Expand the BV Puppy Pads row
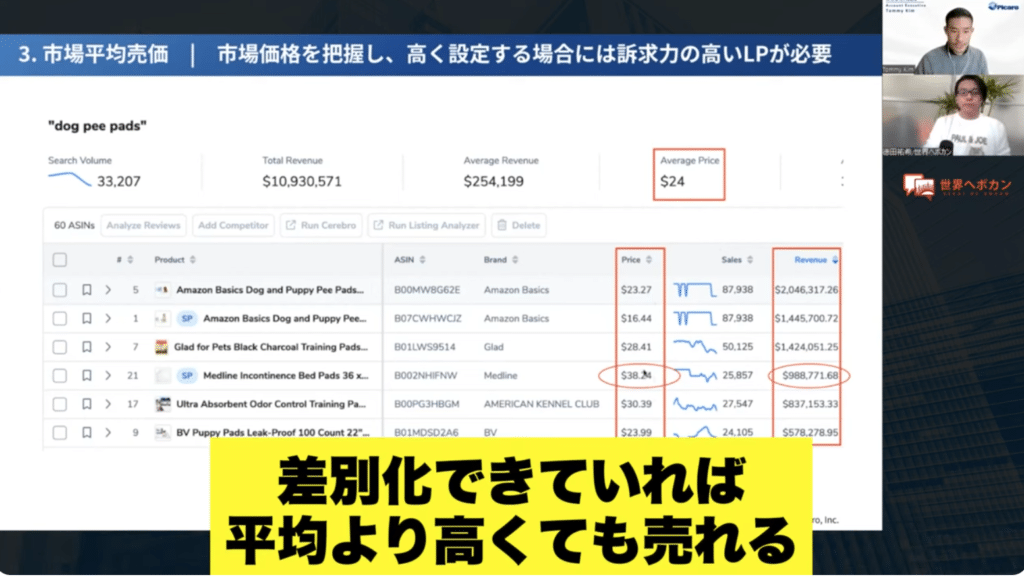Screen dimensions: 1024x579 click(x=108, y=433)
